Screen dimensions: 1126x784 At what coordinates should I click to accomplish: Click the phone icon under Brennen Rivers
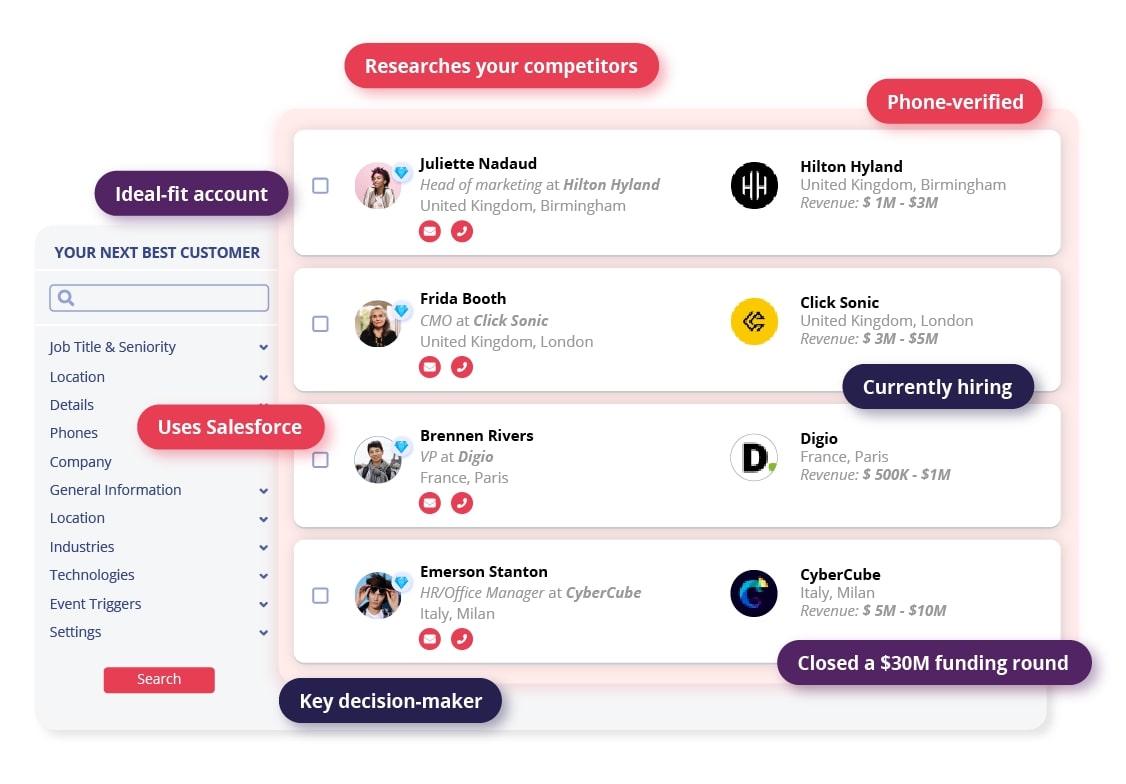[x=462, y=503]
